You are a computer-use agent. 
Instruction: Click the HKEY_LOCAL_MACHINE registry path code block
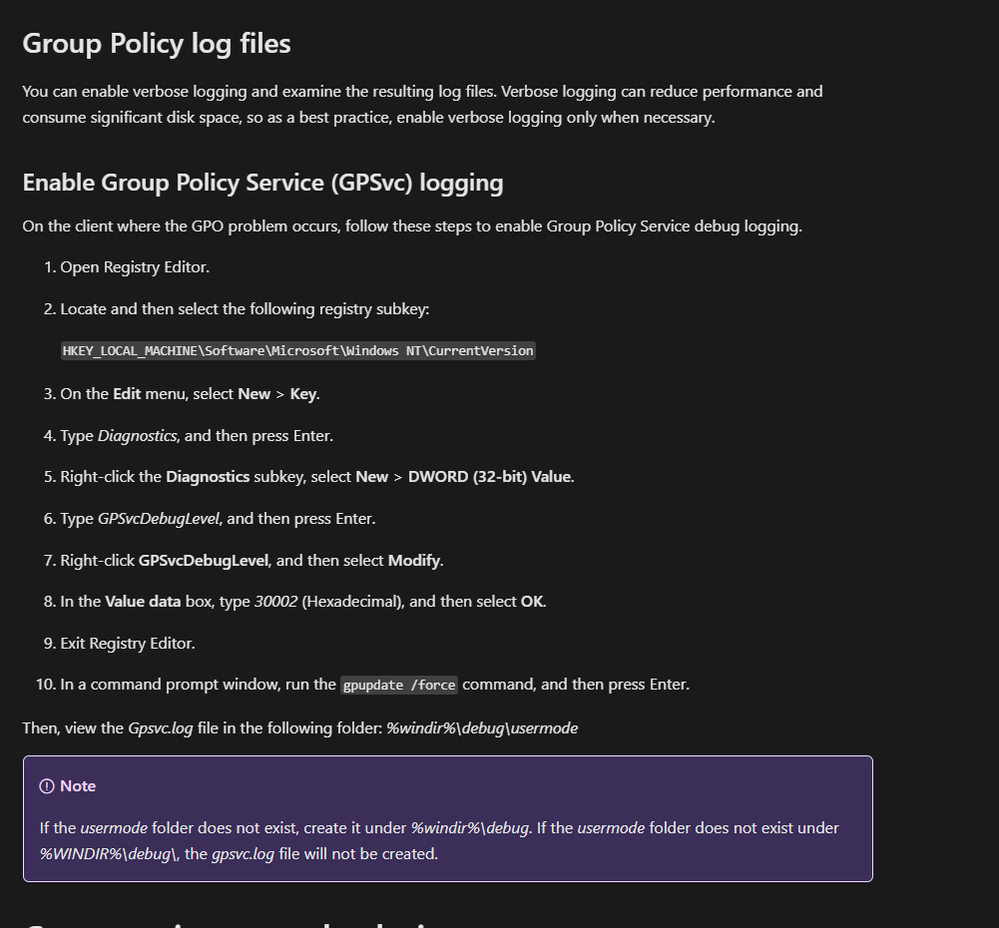(x=298, y=351)
